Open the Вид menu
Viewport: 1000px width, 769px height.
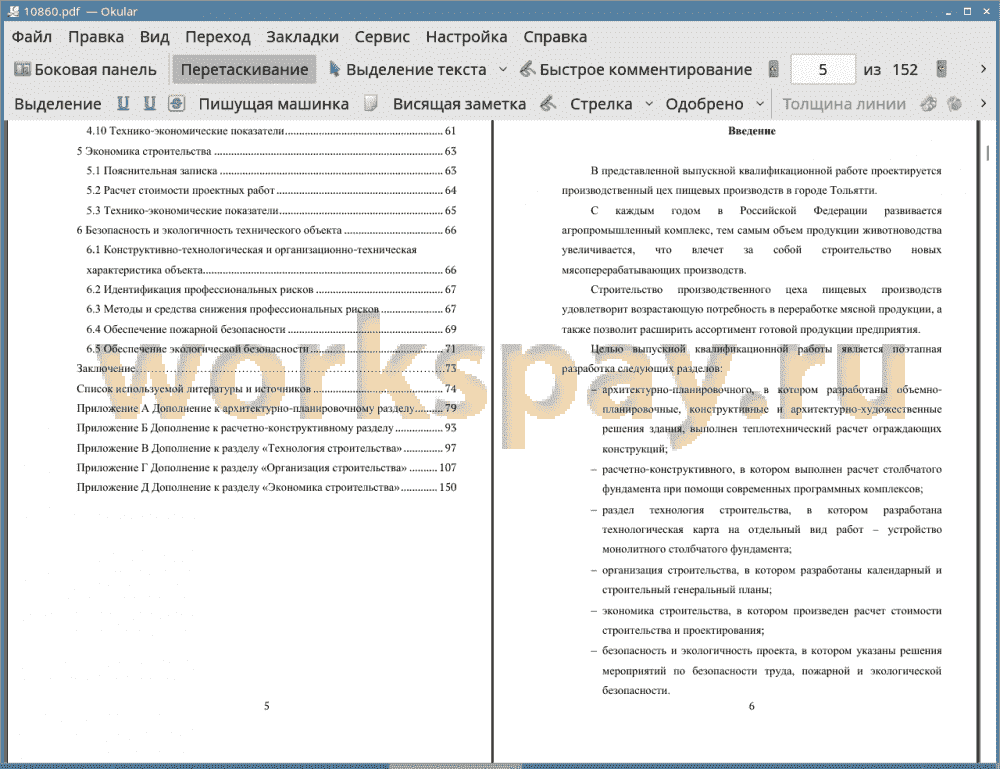(x=154, y=36)
